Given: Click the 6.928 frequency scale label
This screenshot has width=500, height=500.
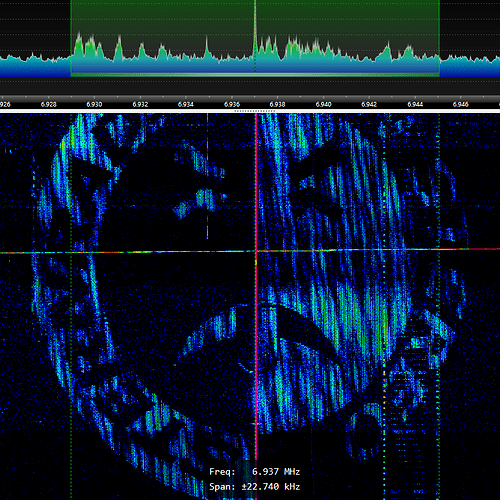Looking at the screenshot, I should pyautogui.click(x=48, y=104).
